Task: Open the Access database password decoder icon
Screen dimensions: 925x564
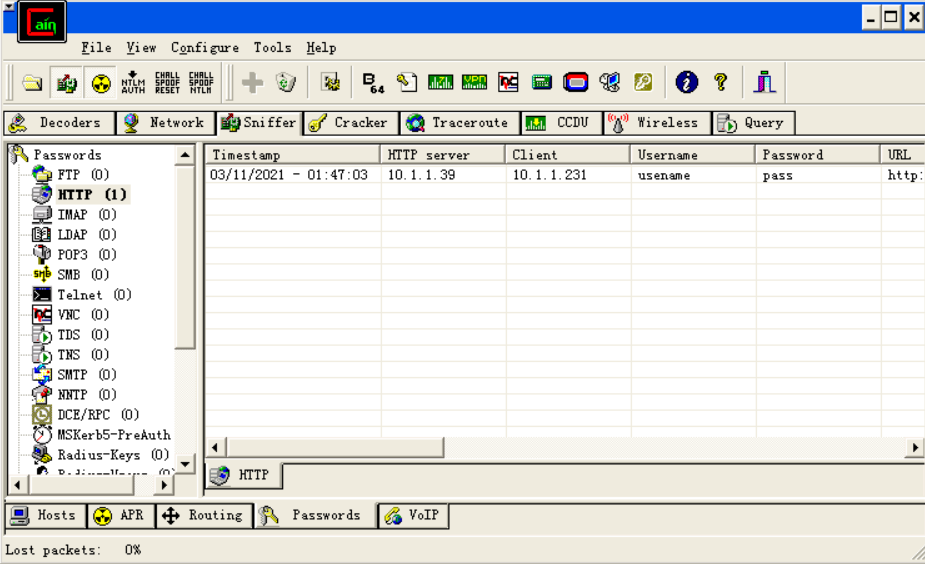Action: click(x=406, y=82)
